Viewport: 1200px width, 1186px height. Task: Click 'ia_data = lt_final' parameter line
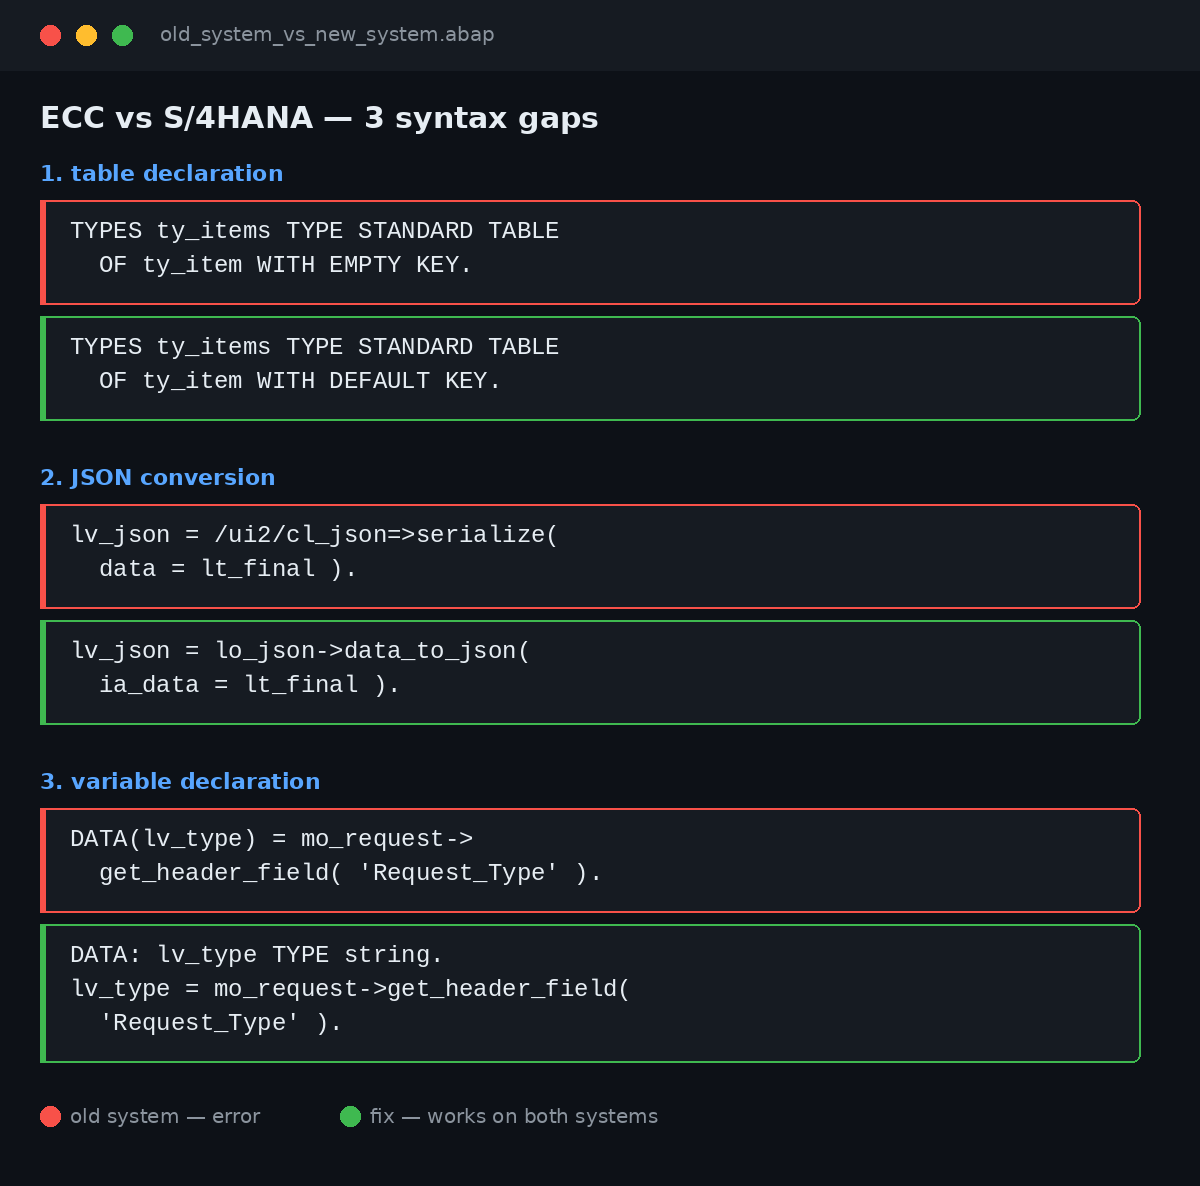point(229,685)
